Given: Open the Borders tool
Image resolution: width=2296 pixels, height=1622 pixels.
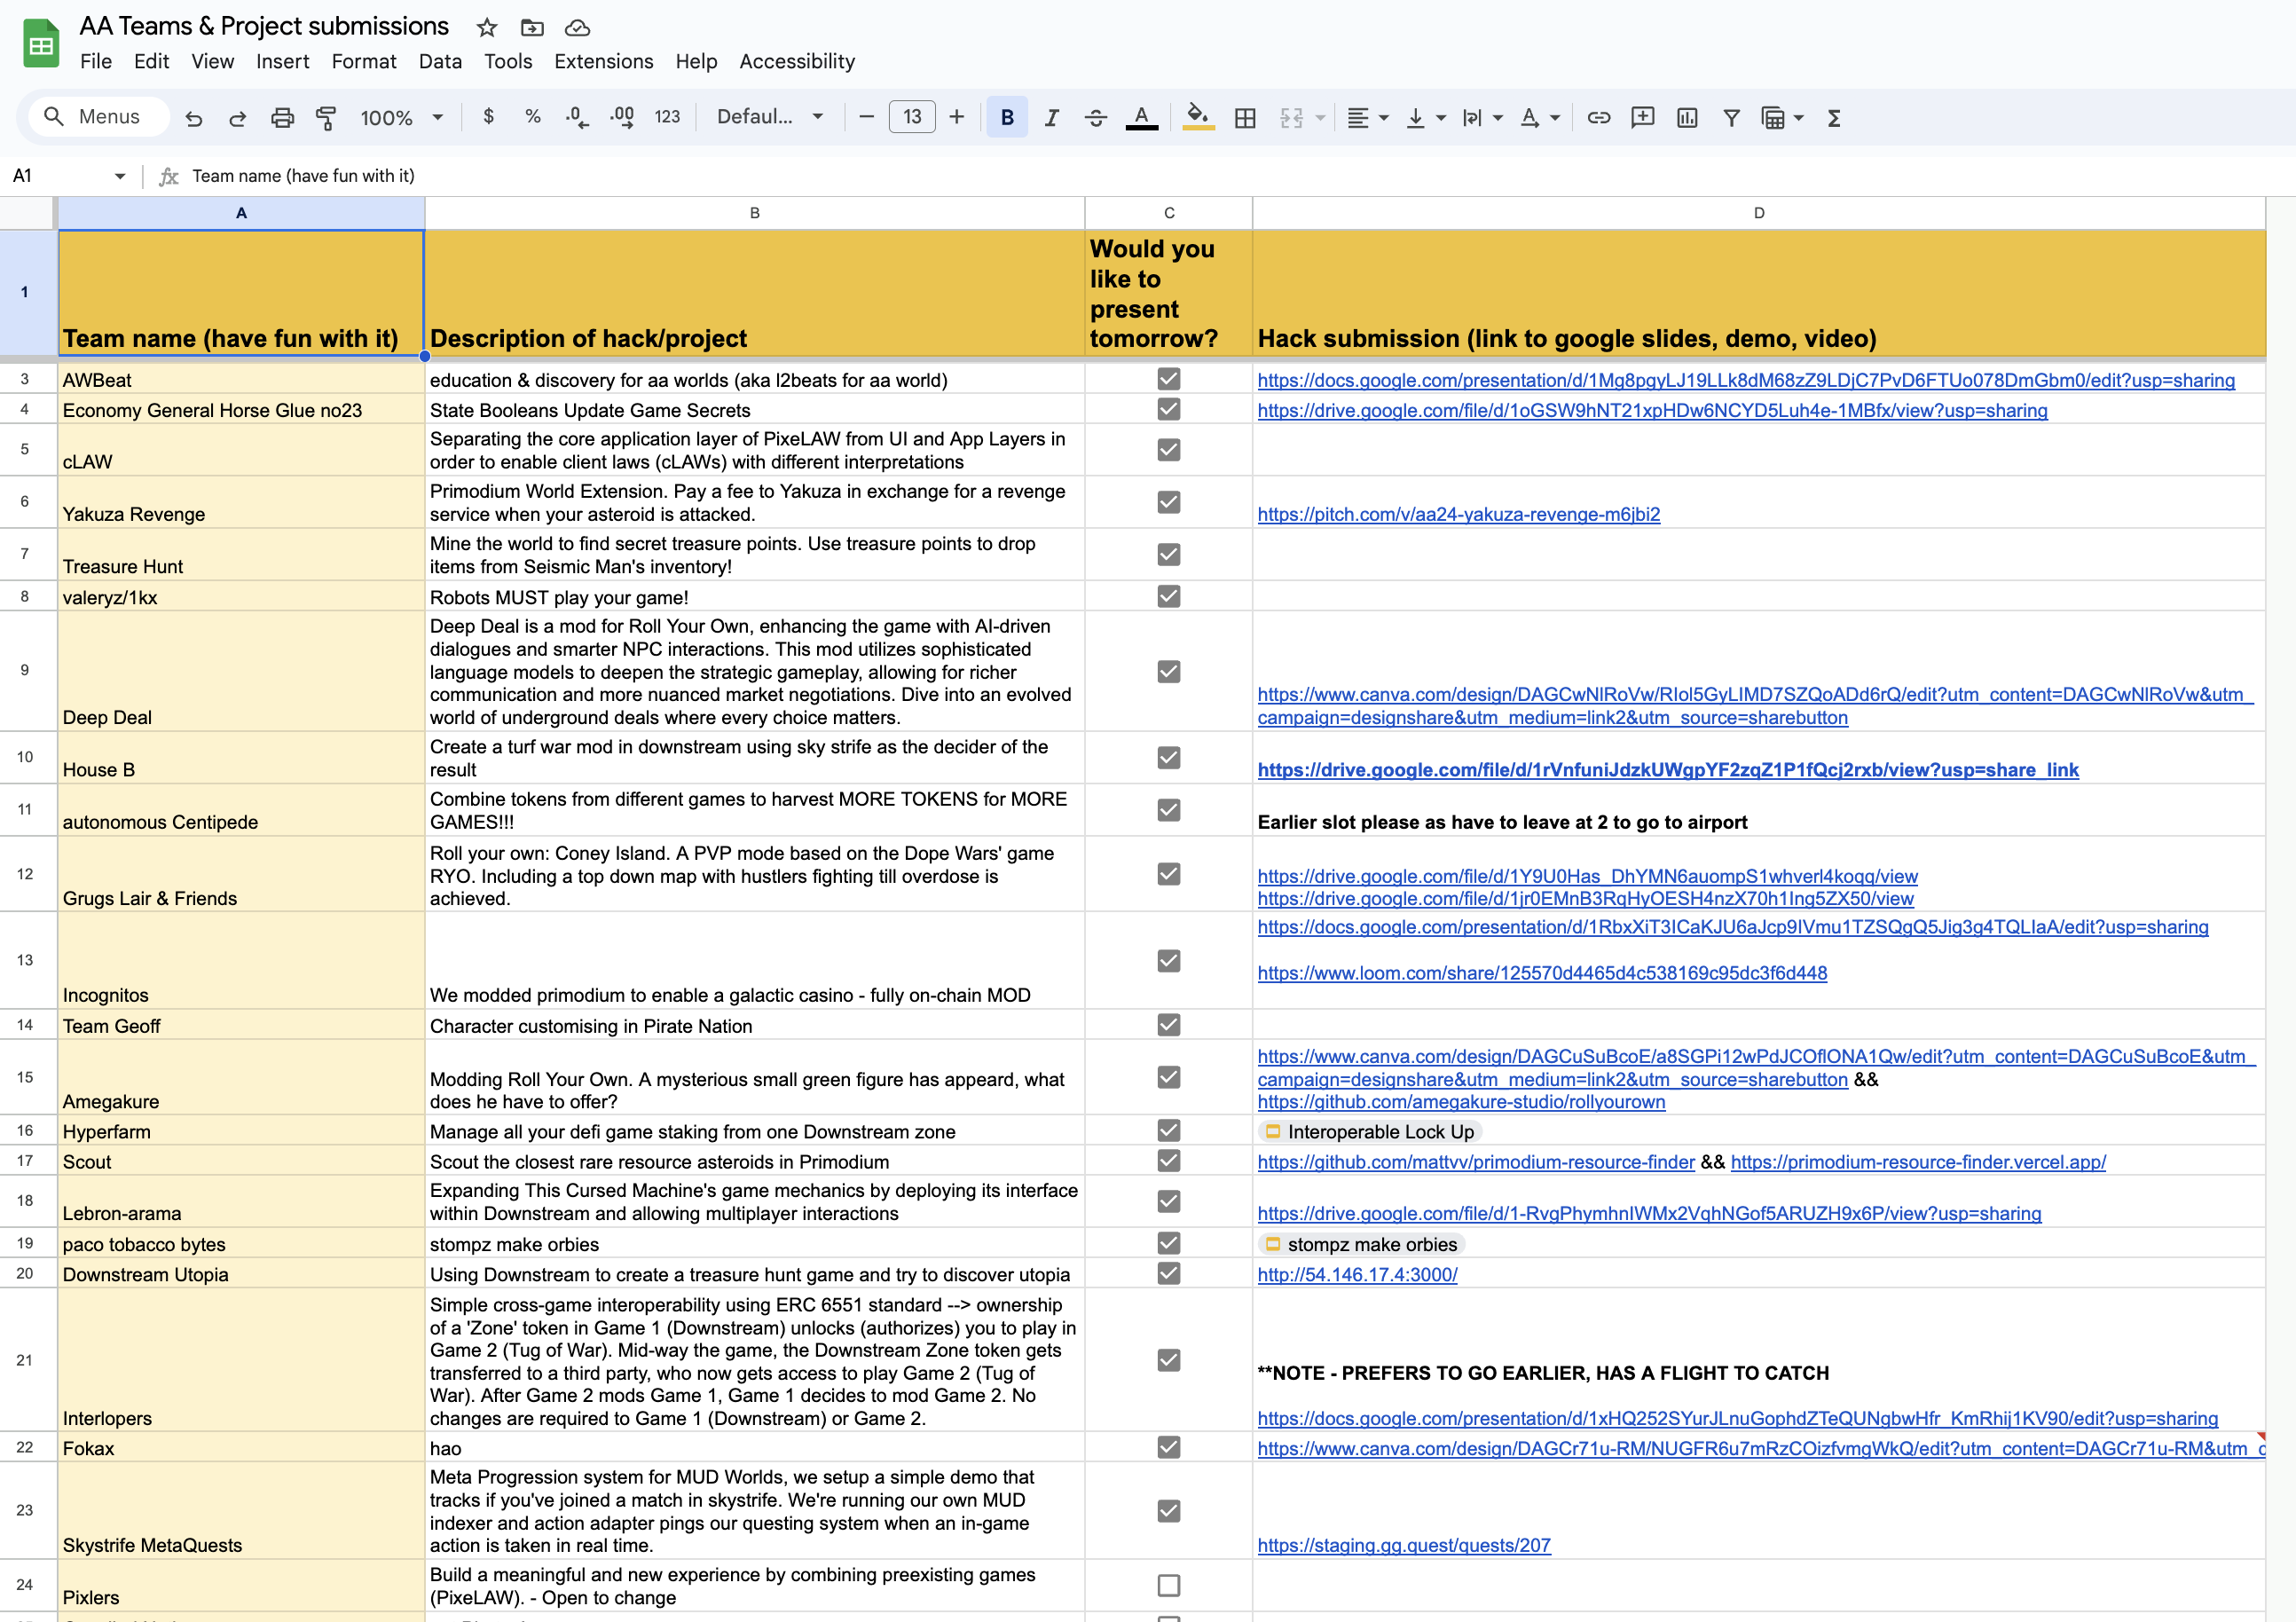Looking at the screenshot, I should pos(1245,118).
